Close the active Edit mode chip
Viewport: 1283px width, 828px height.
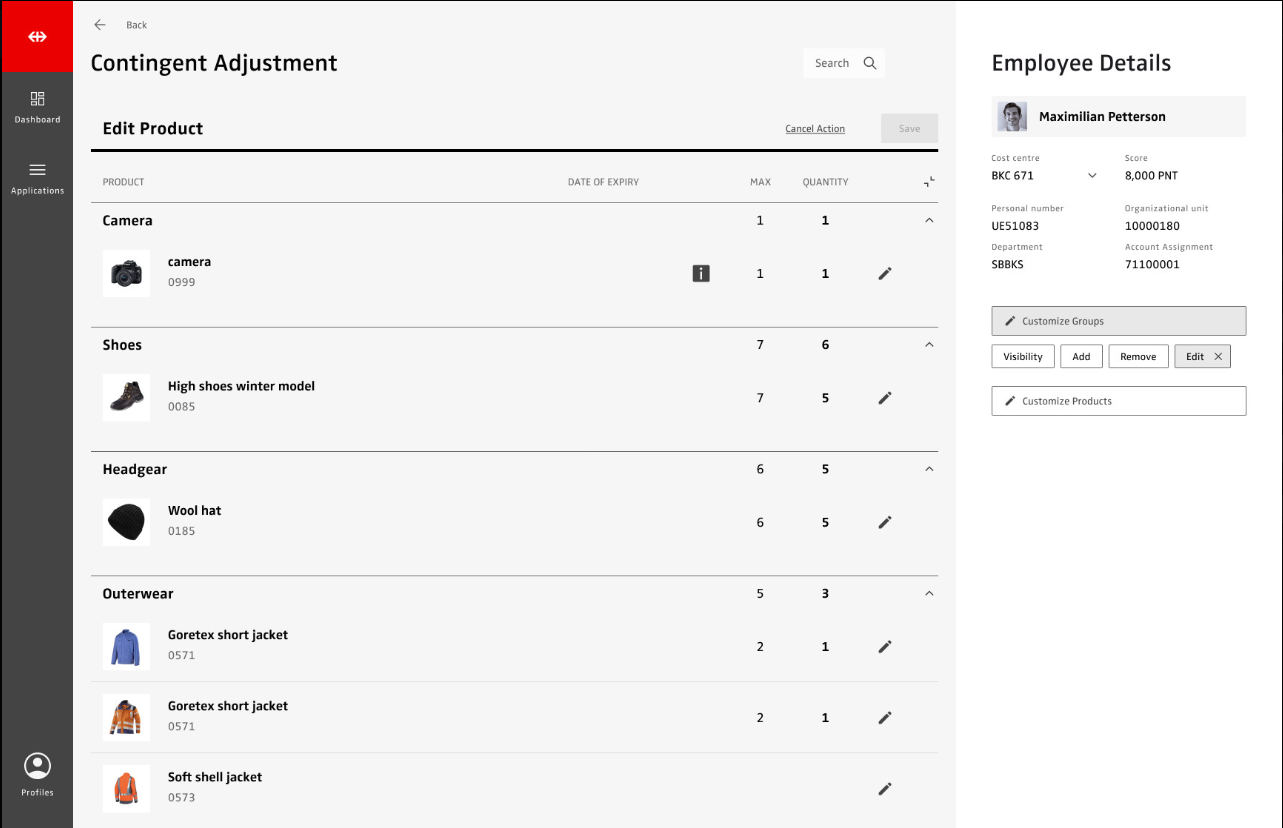pyautogui.click(x=1218, y=357)
